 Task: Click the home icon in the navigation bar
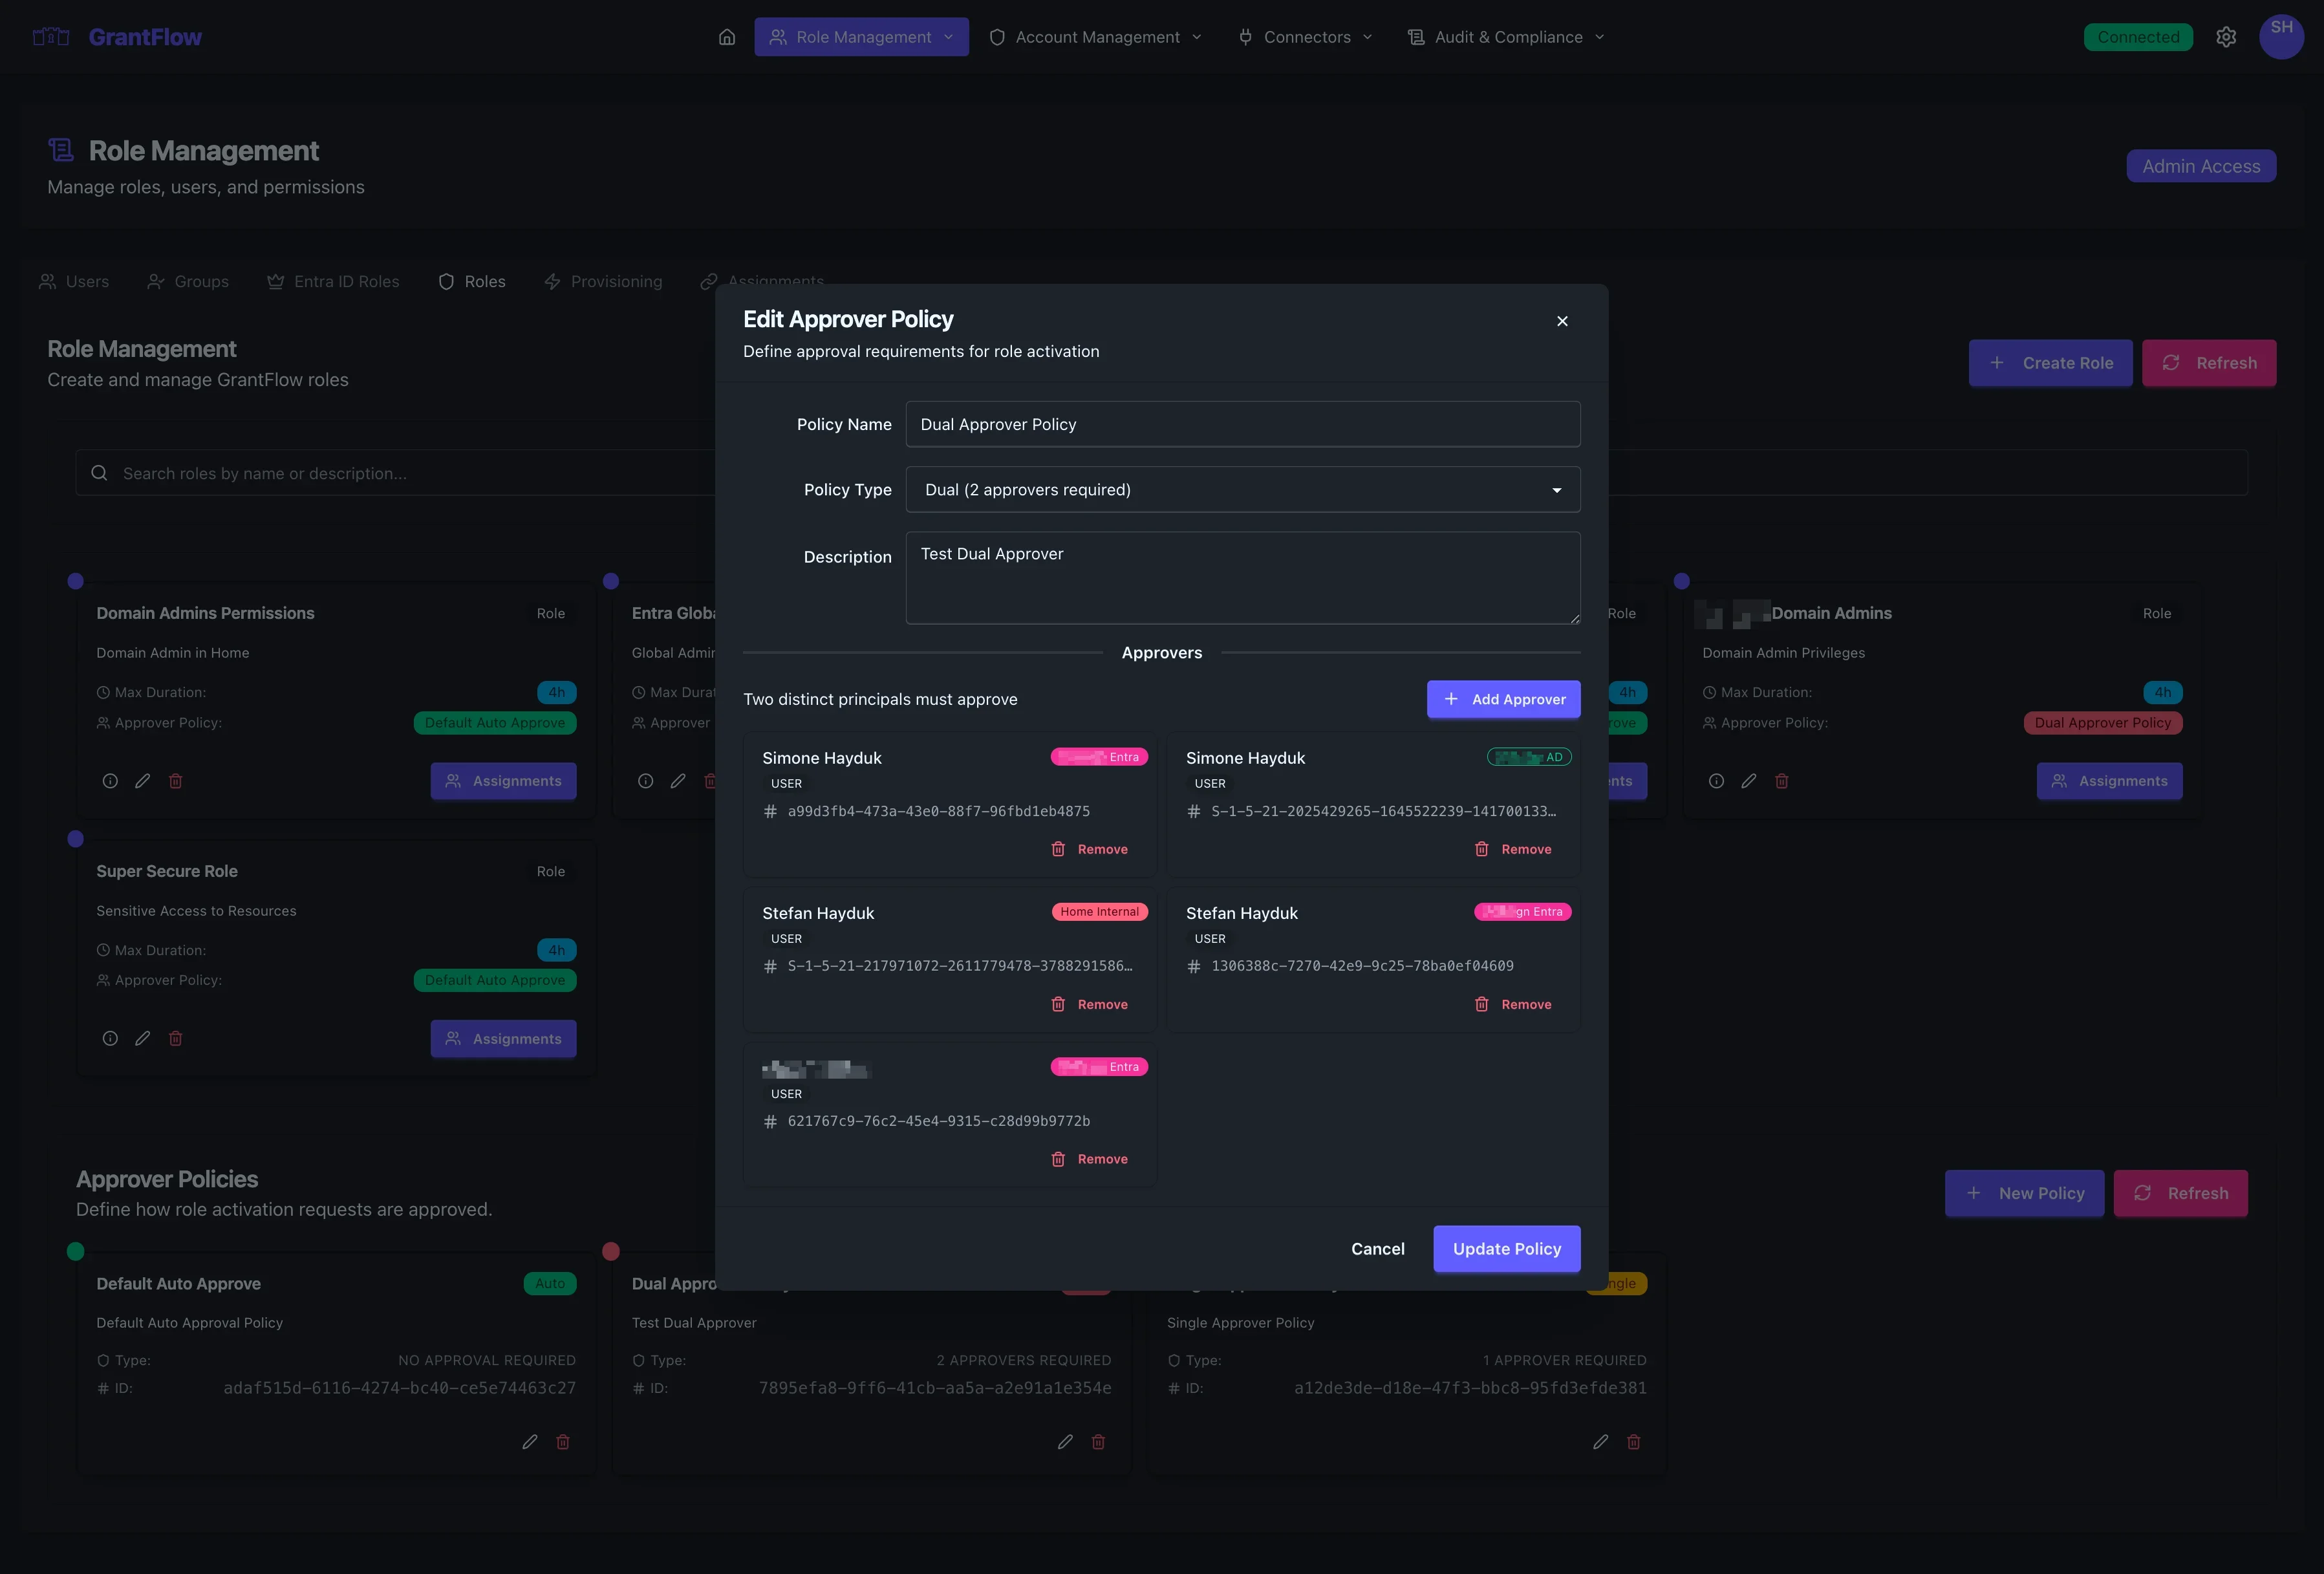[x=726, y=37]
